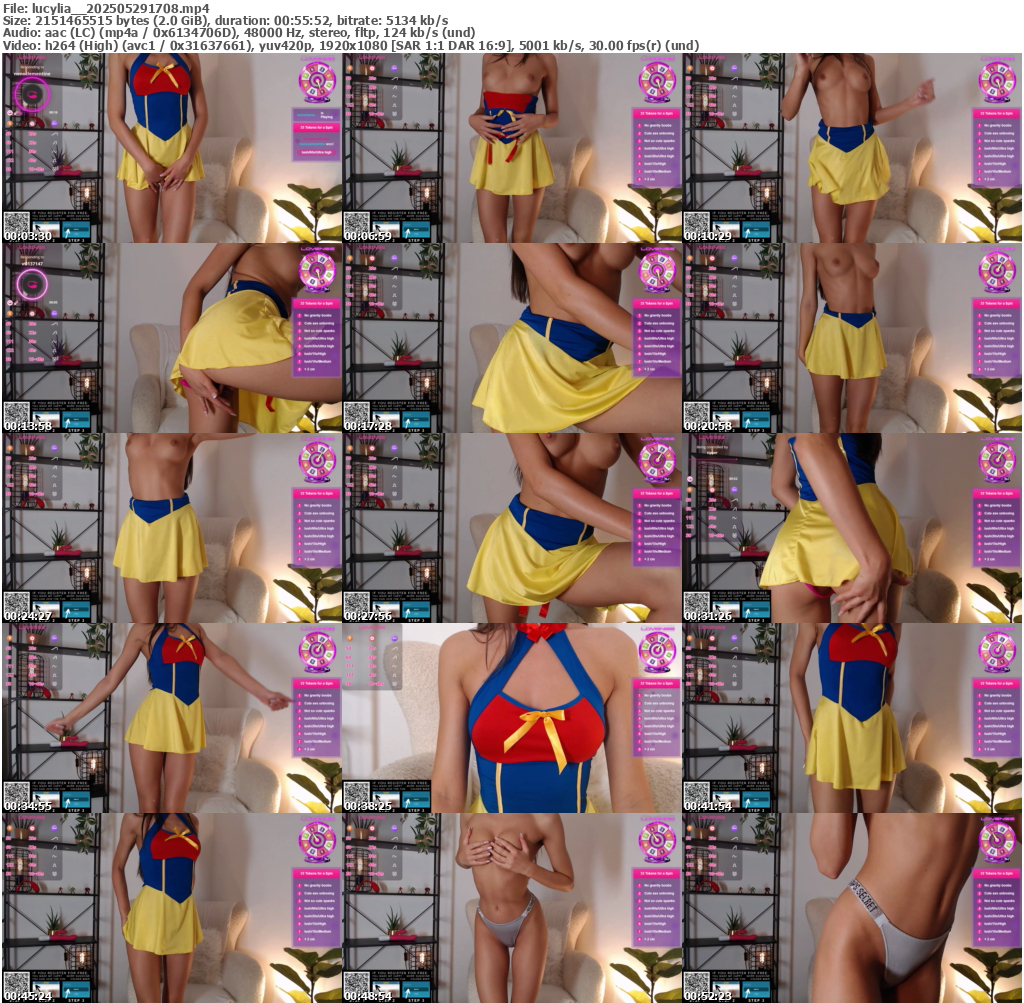Click the 'Tokens for a Spin' banner at 00:41:54
Screen dimensions: 1024x1003
pos(997,683)
